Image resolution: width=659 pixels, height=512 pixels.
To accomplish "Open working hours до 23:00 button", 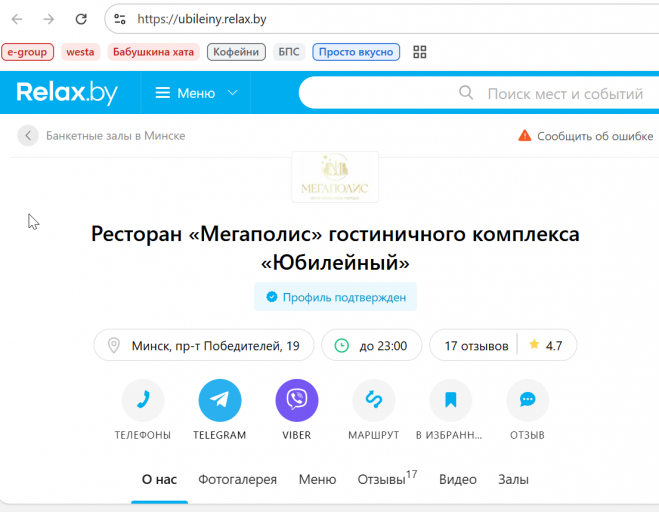I will [x=372, y=346].
